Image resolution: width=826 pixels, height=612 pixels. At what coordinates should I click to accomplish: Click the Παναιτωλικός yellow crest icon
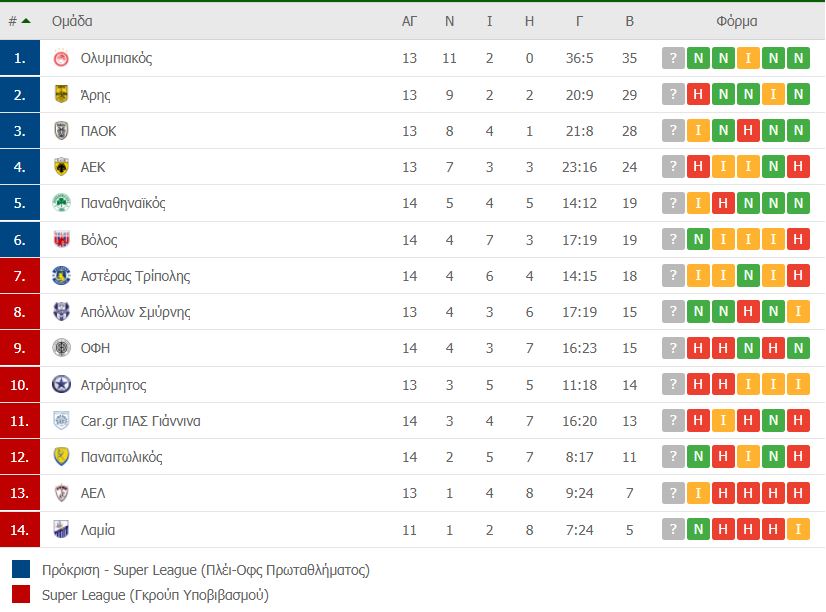pyautogui.click(x=61, y=457)
